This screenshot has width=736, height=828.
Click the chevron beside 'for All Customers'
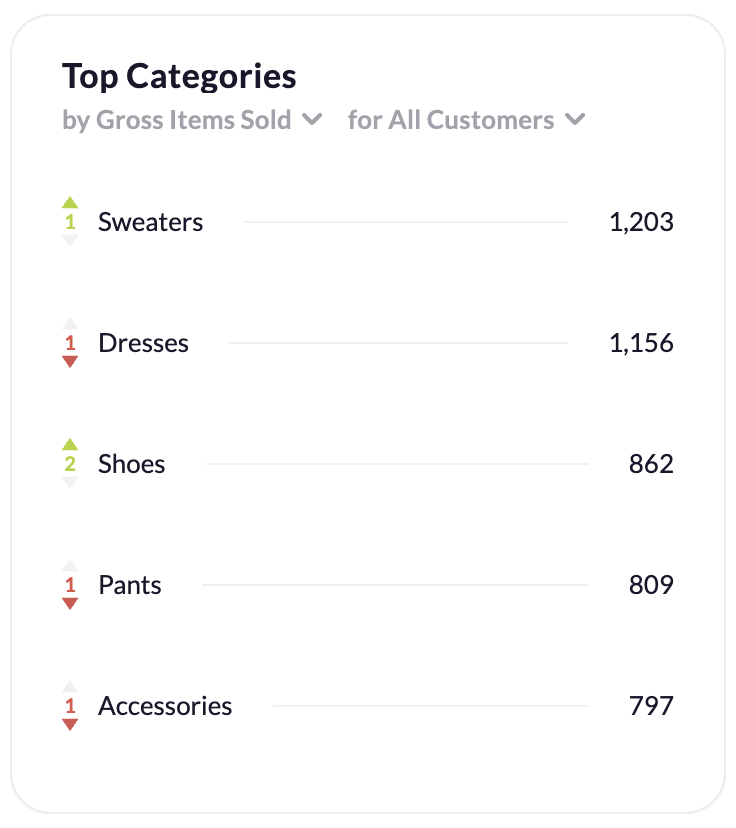(x=575, y=118)
